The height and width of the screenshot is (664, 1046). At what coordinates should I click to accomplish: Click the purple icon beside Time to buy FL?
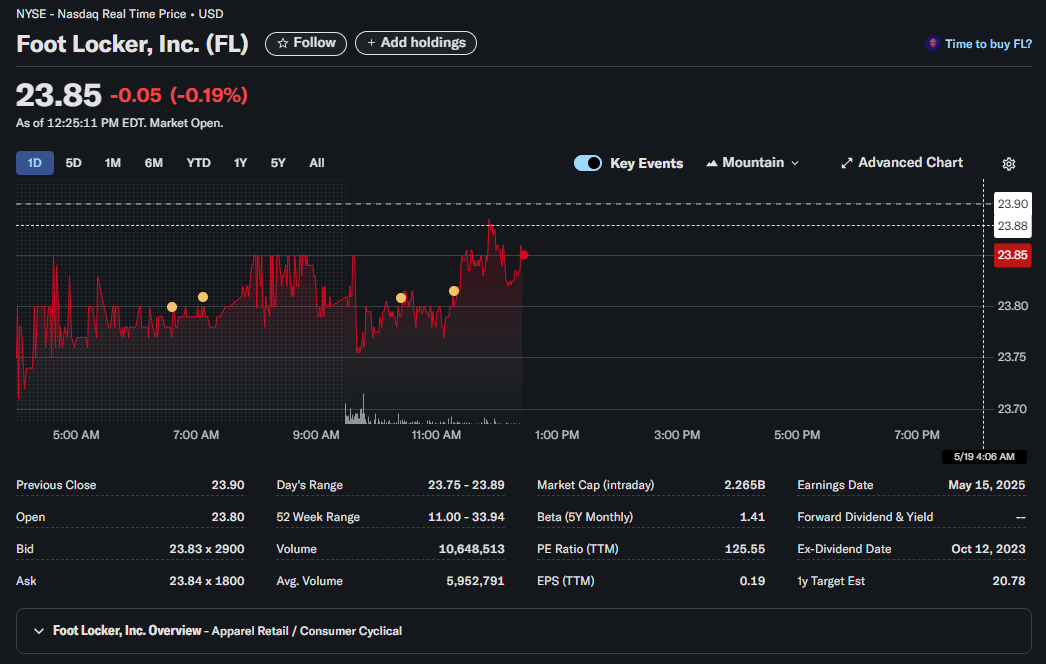click(933, 43)
